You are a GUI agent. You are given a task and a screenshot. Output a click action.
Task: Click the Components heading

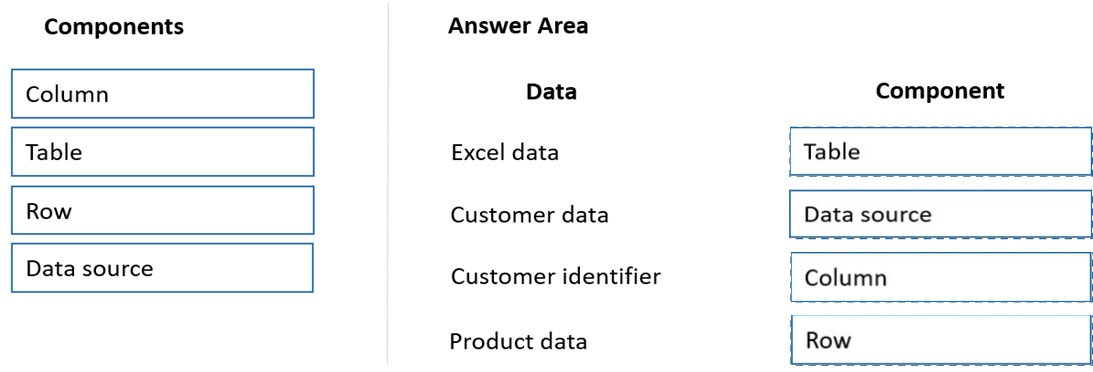point(114,26)
